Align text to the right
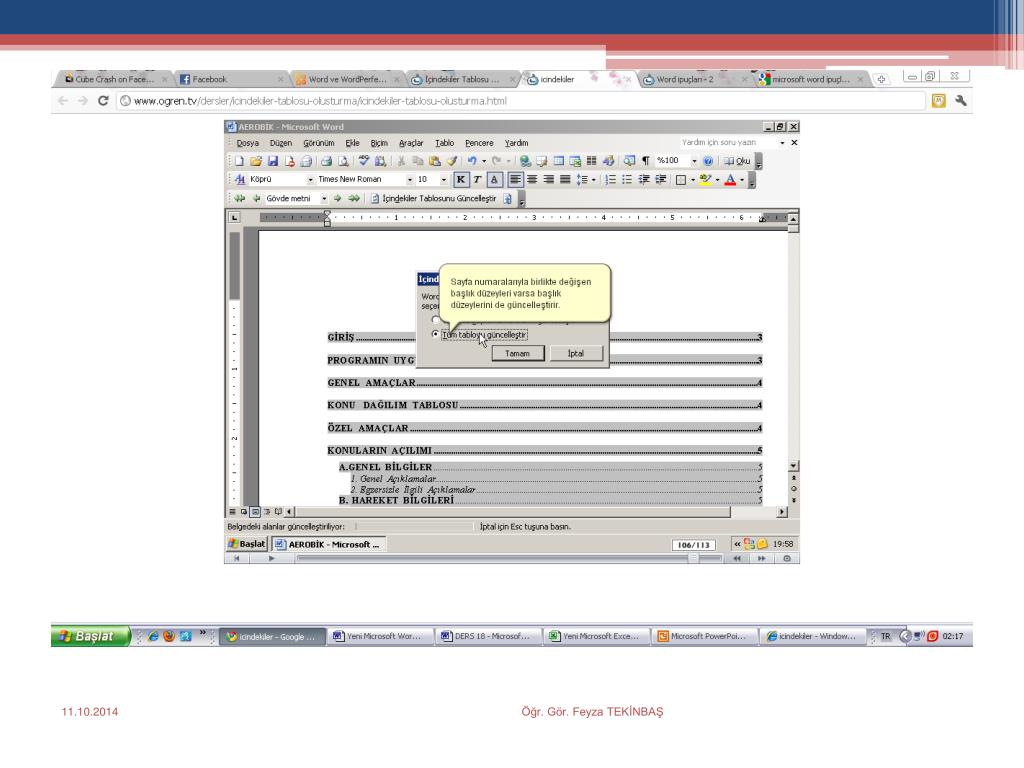The image size is (1024, 768). (x=549, y=179)
